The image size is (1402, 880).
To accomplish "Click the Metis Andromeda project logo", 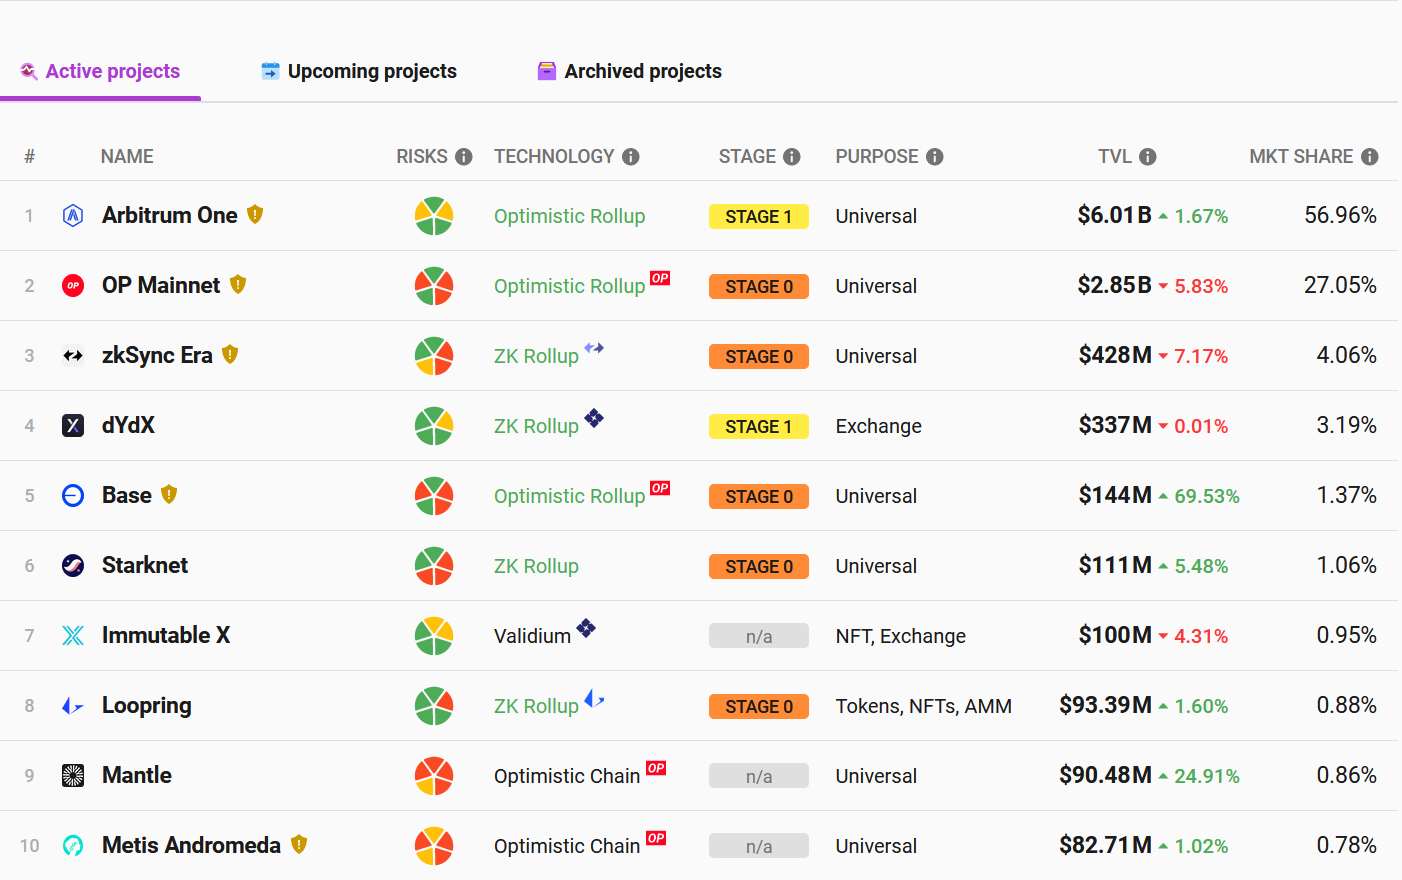I will (73, 846).
